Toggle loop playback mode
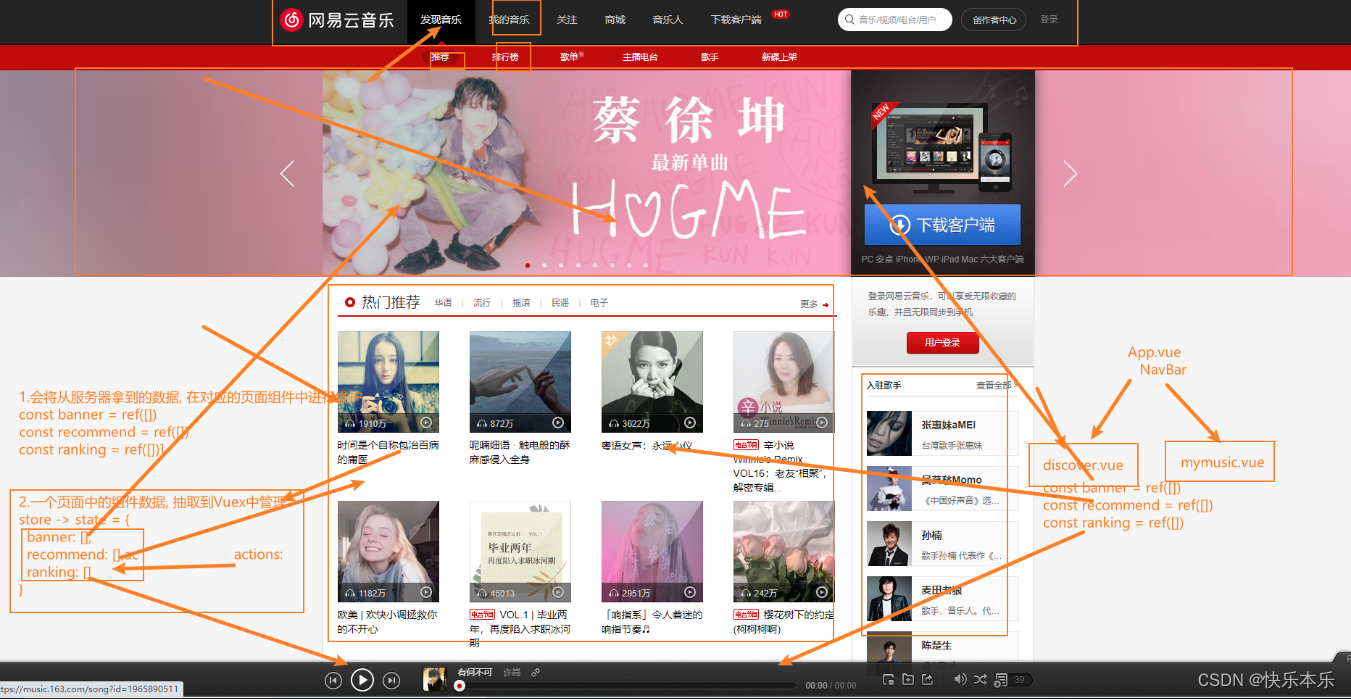 pyautogui.click(x=981, y=679)
